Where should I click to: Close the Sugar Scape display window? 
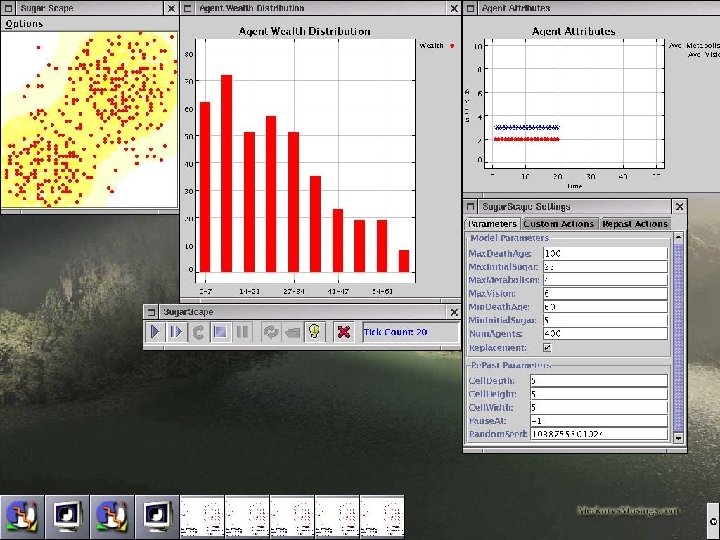click(x=171, y=8)
